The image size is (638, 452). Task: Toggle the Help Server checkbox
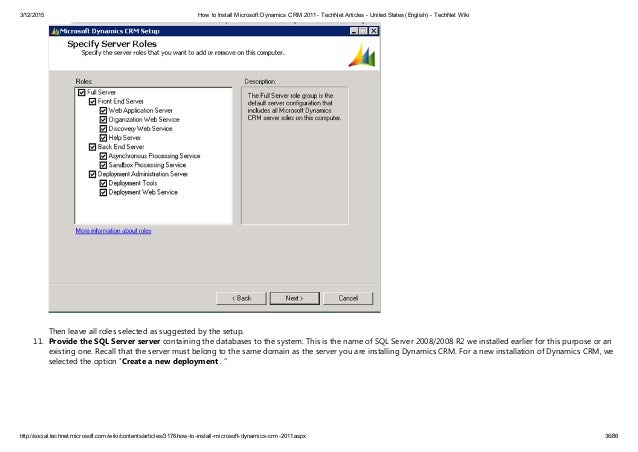coord(103,138)
